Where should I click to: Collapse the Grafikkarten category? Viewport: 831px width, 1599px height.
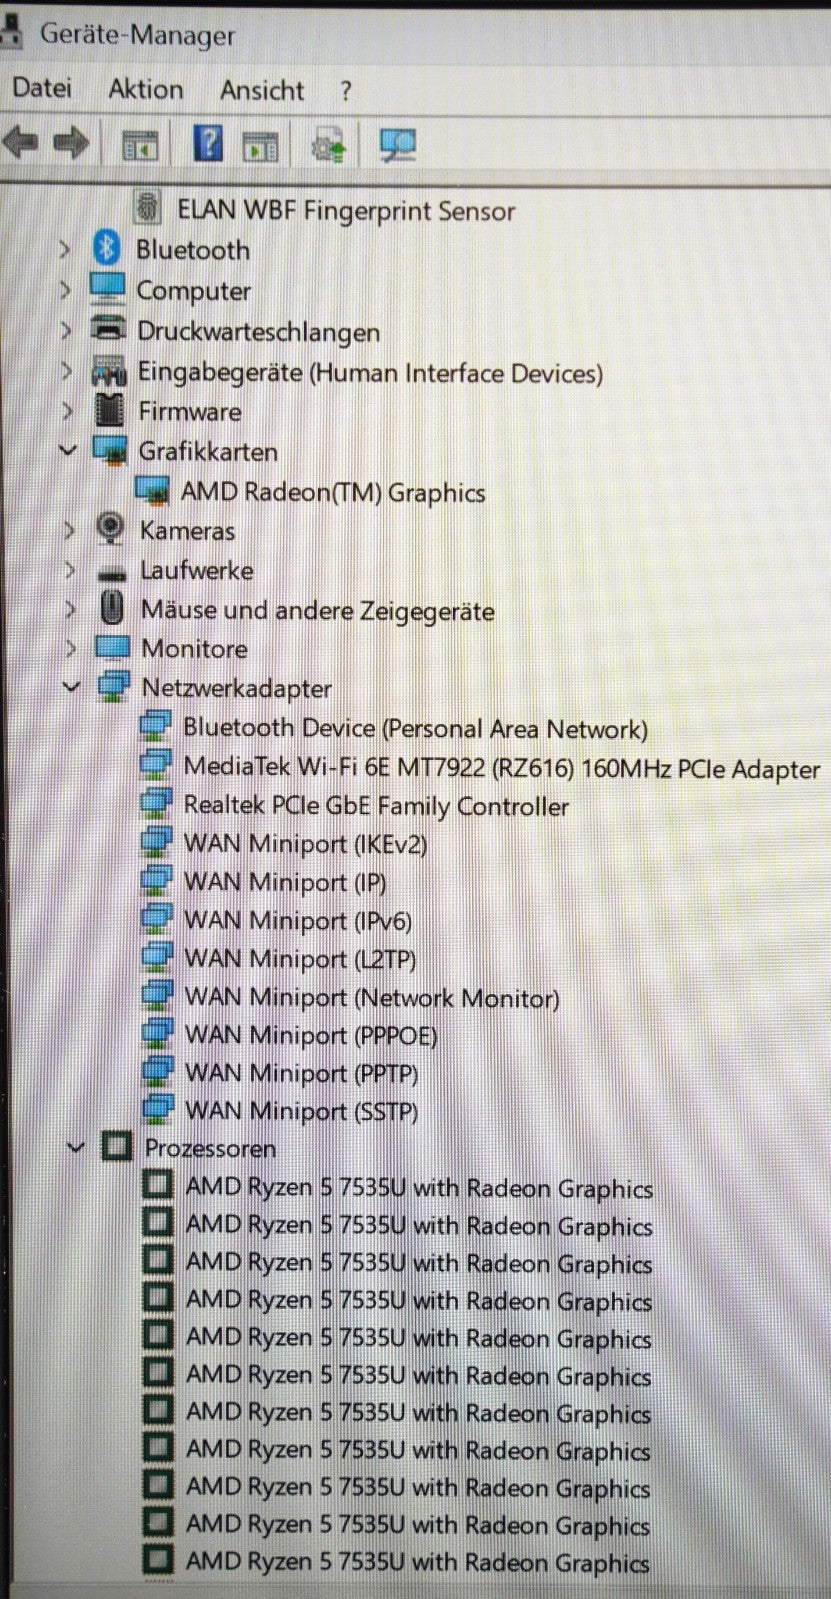pos(68,450)
